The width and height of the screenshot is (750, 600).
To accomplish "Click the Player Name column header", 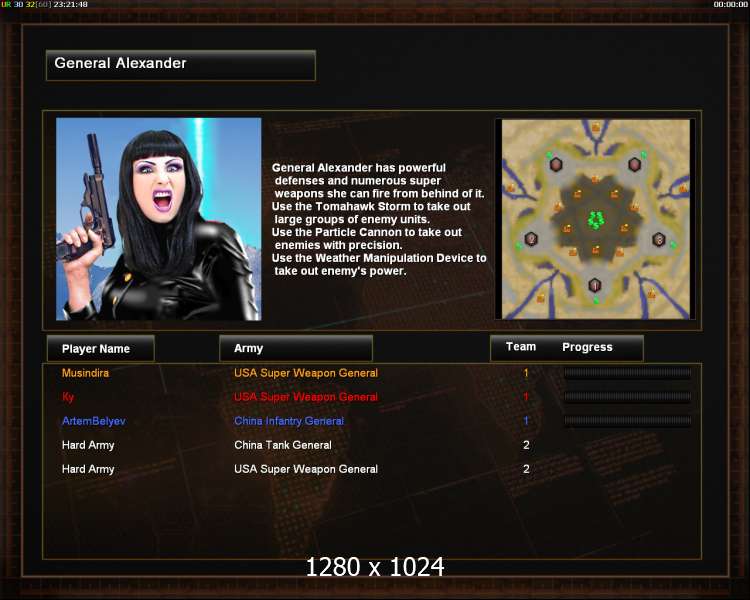I will (100, 348).
